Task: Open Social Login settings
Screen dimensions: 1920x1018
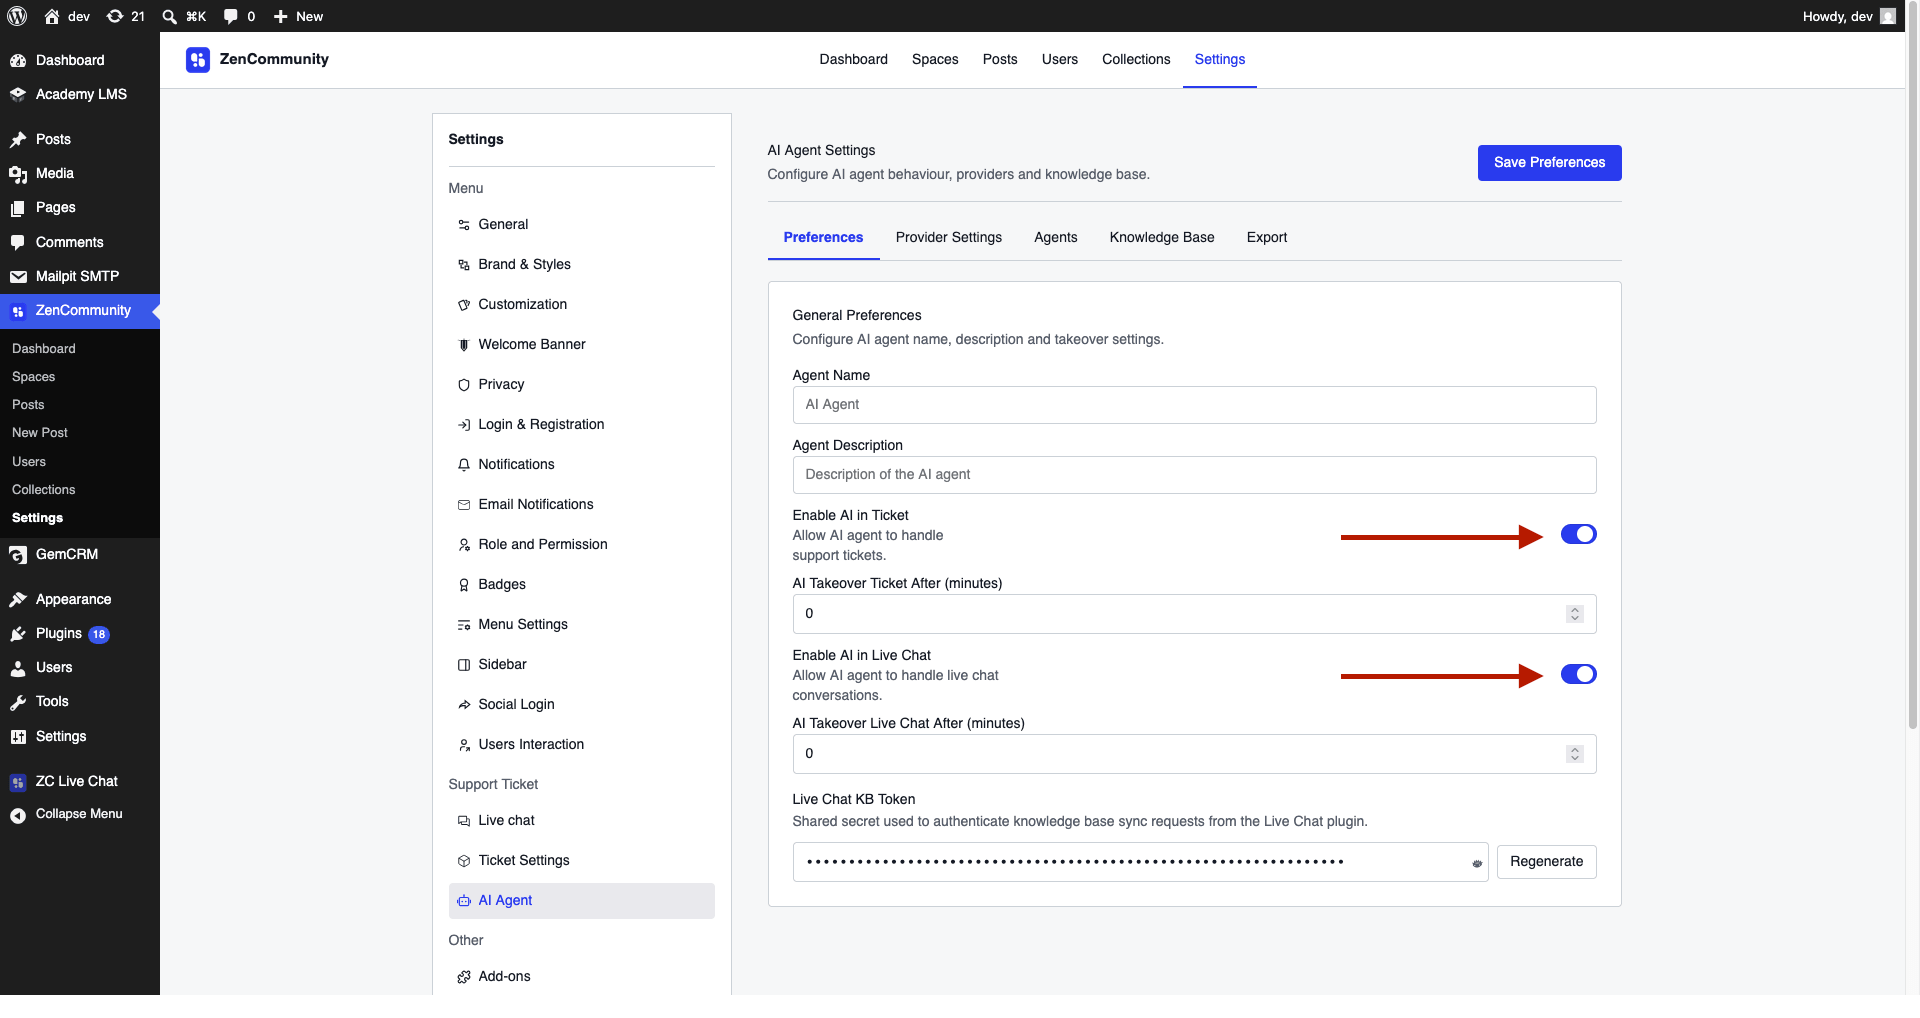Action: tap(582, 705)
